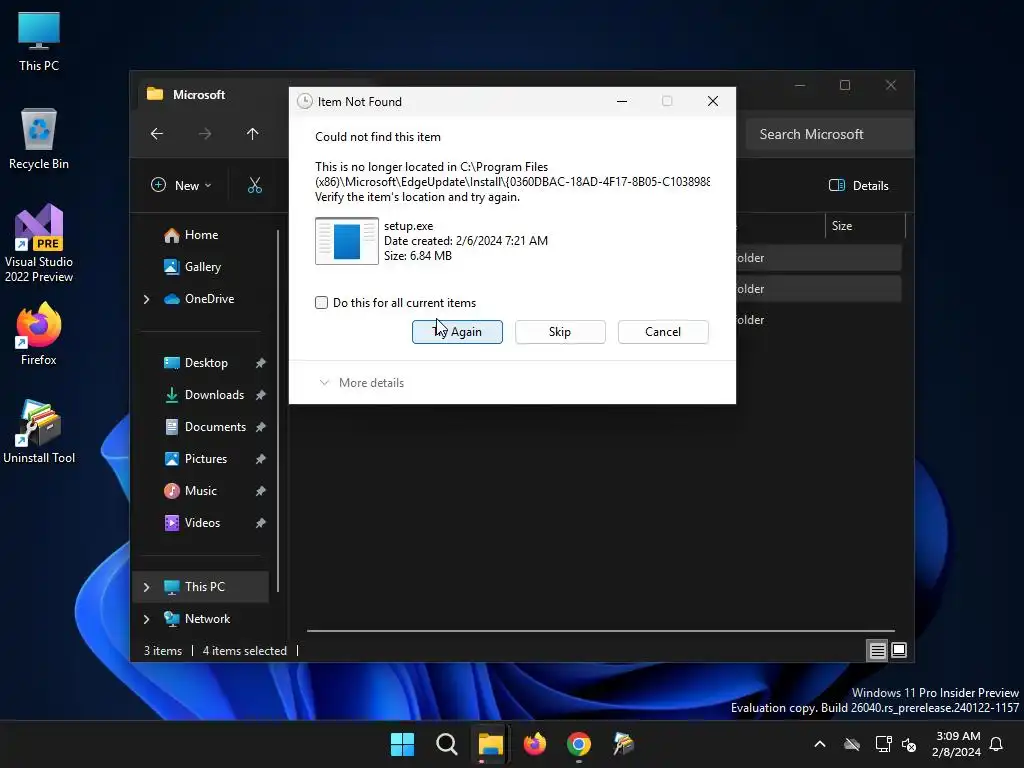Image resolution: width=1024 pixels, height=768 pixels.
Task: Click the forward navigation arrow
Action: point(205,134)
